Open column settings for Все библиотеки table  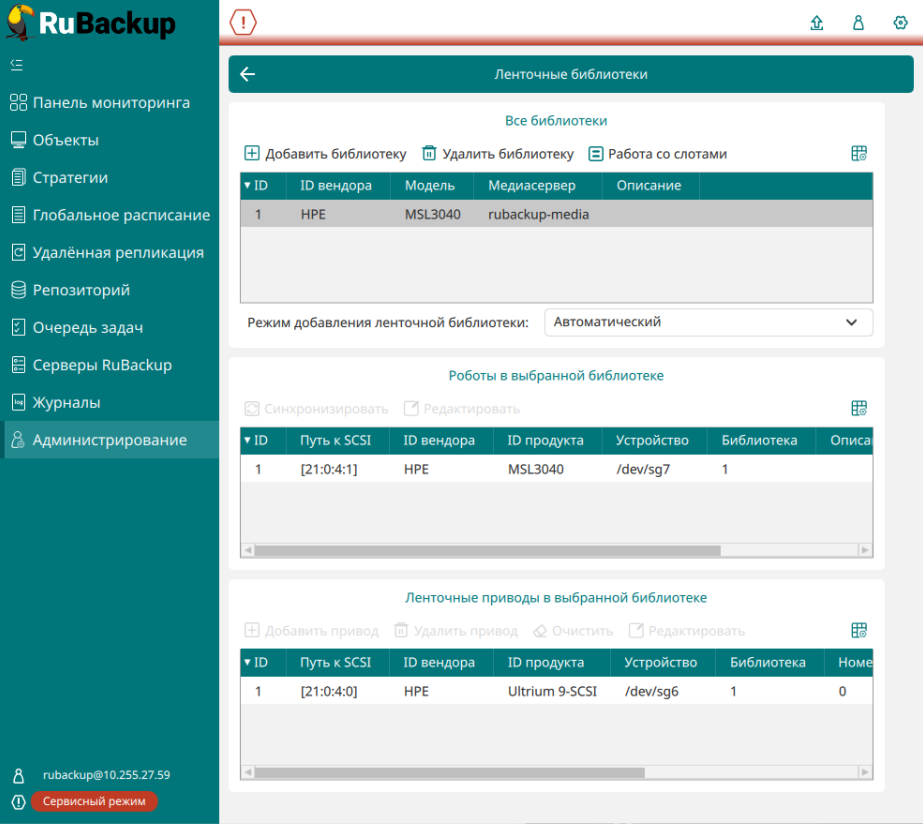[x=858, y=154]
